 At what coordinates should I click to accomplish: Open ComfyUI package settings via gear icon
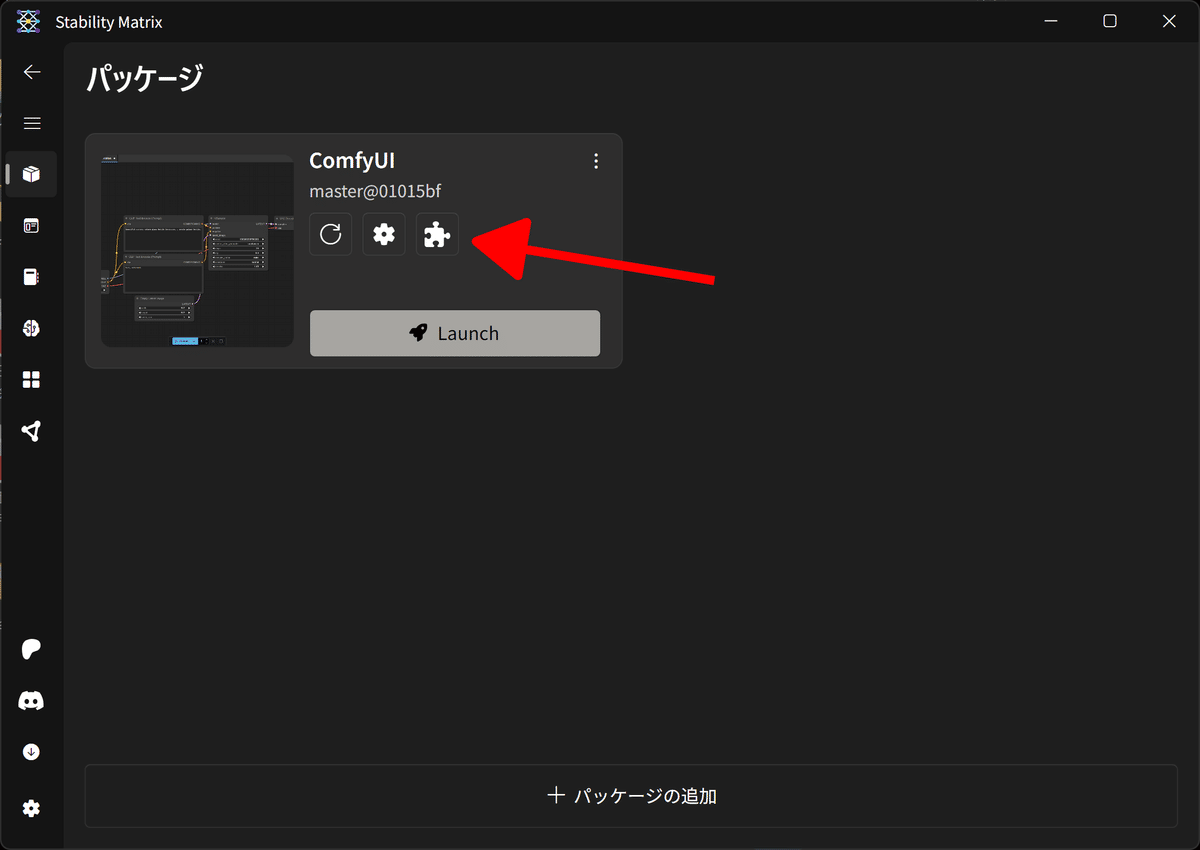point(384,234)
